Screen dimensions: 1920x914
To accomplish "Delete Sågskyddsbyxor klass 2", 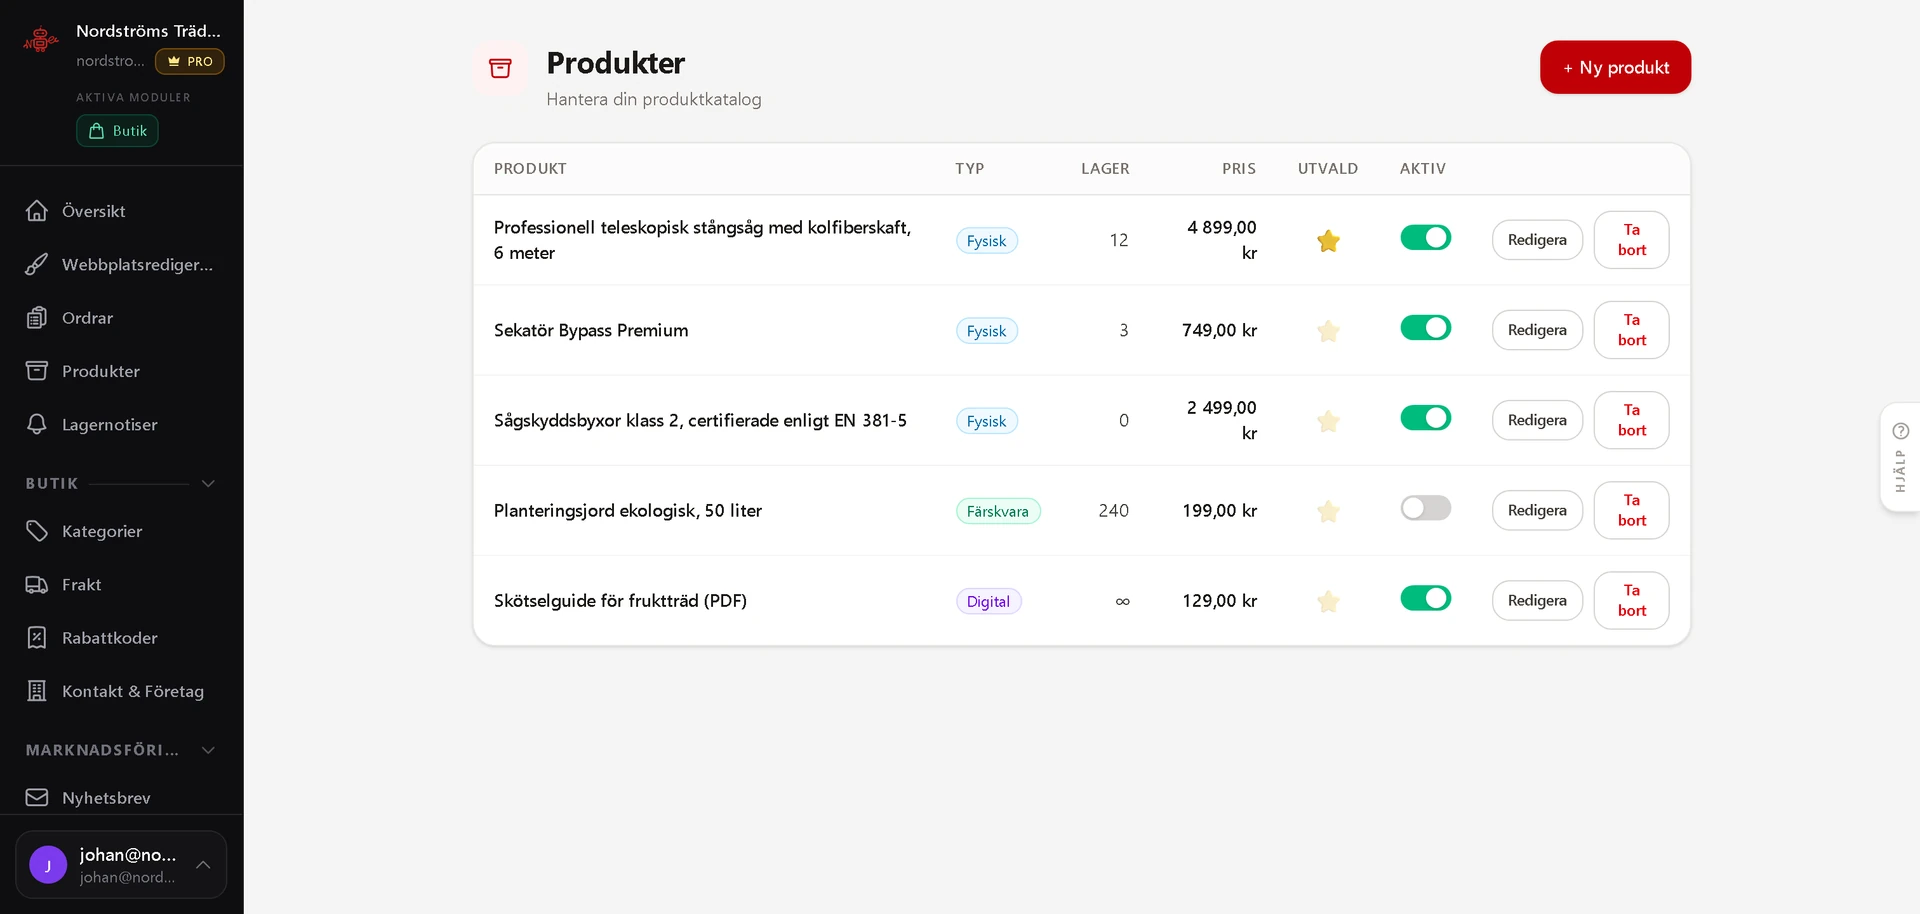I will click(1631, 420).
